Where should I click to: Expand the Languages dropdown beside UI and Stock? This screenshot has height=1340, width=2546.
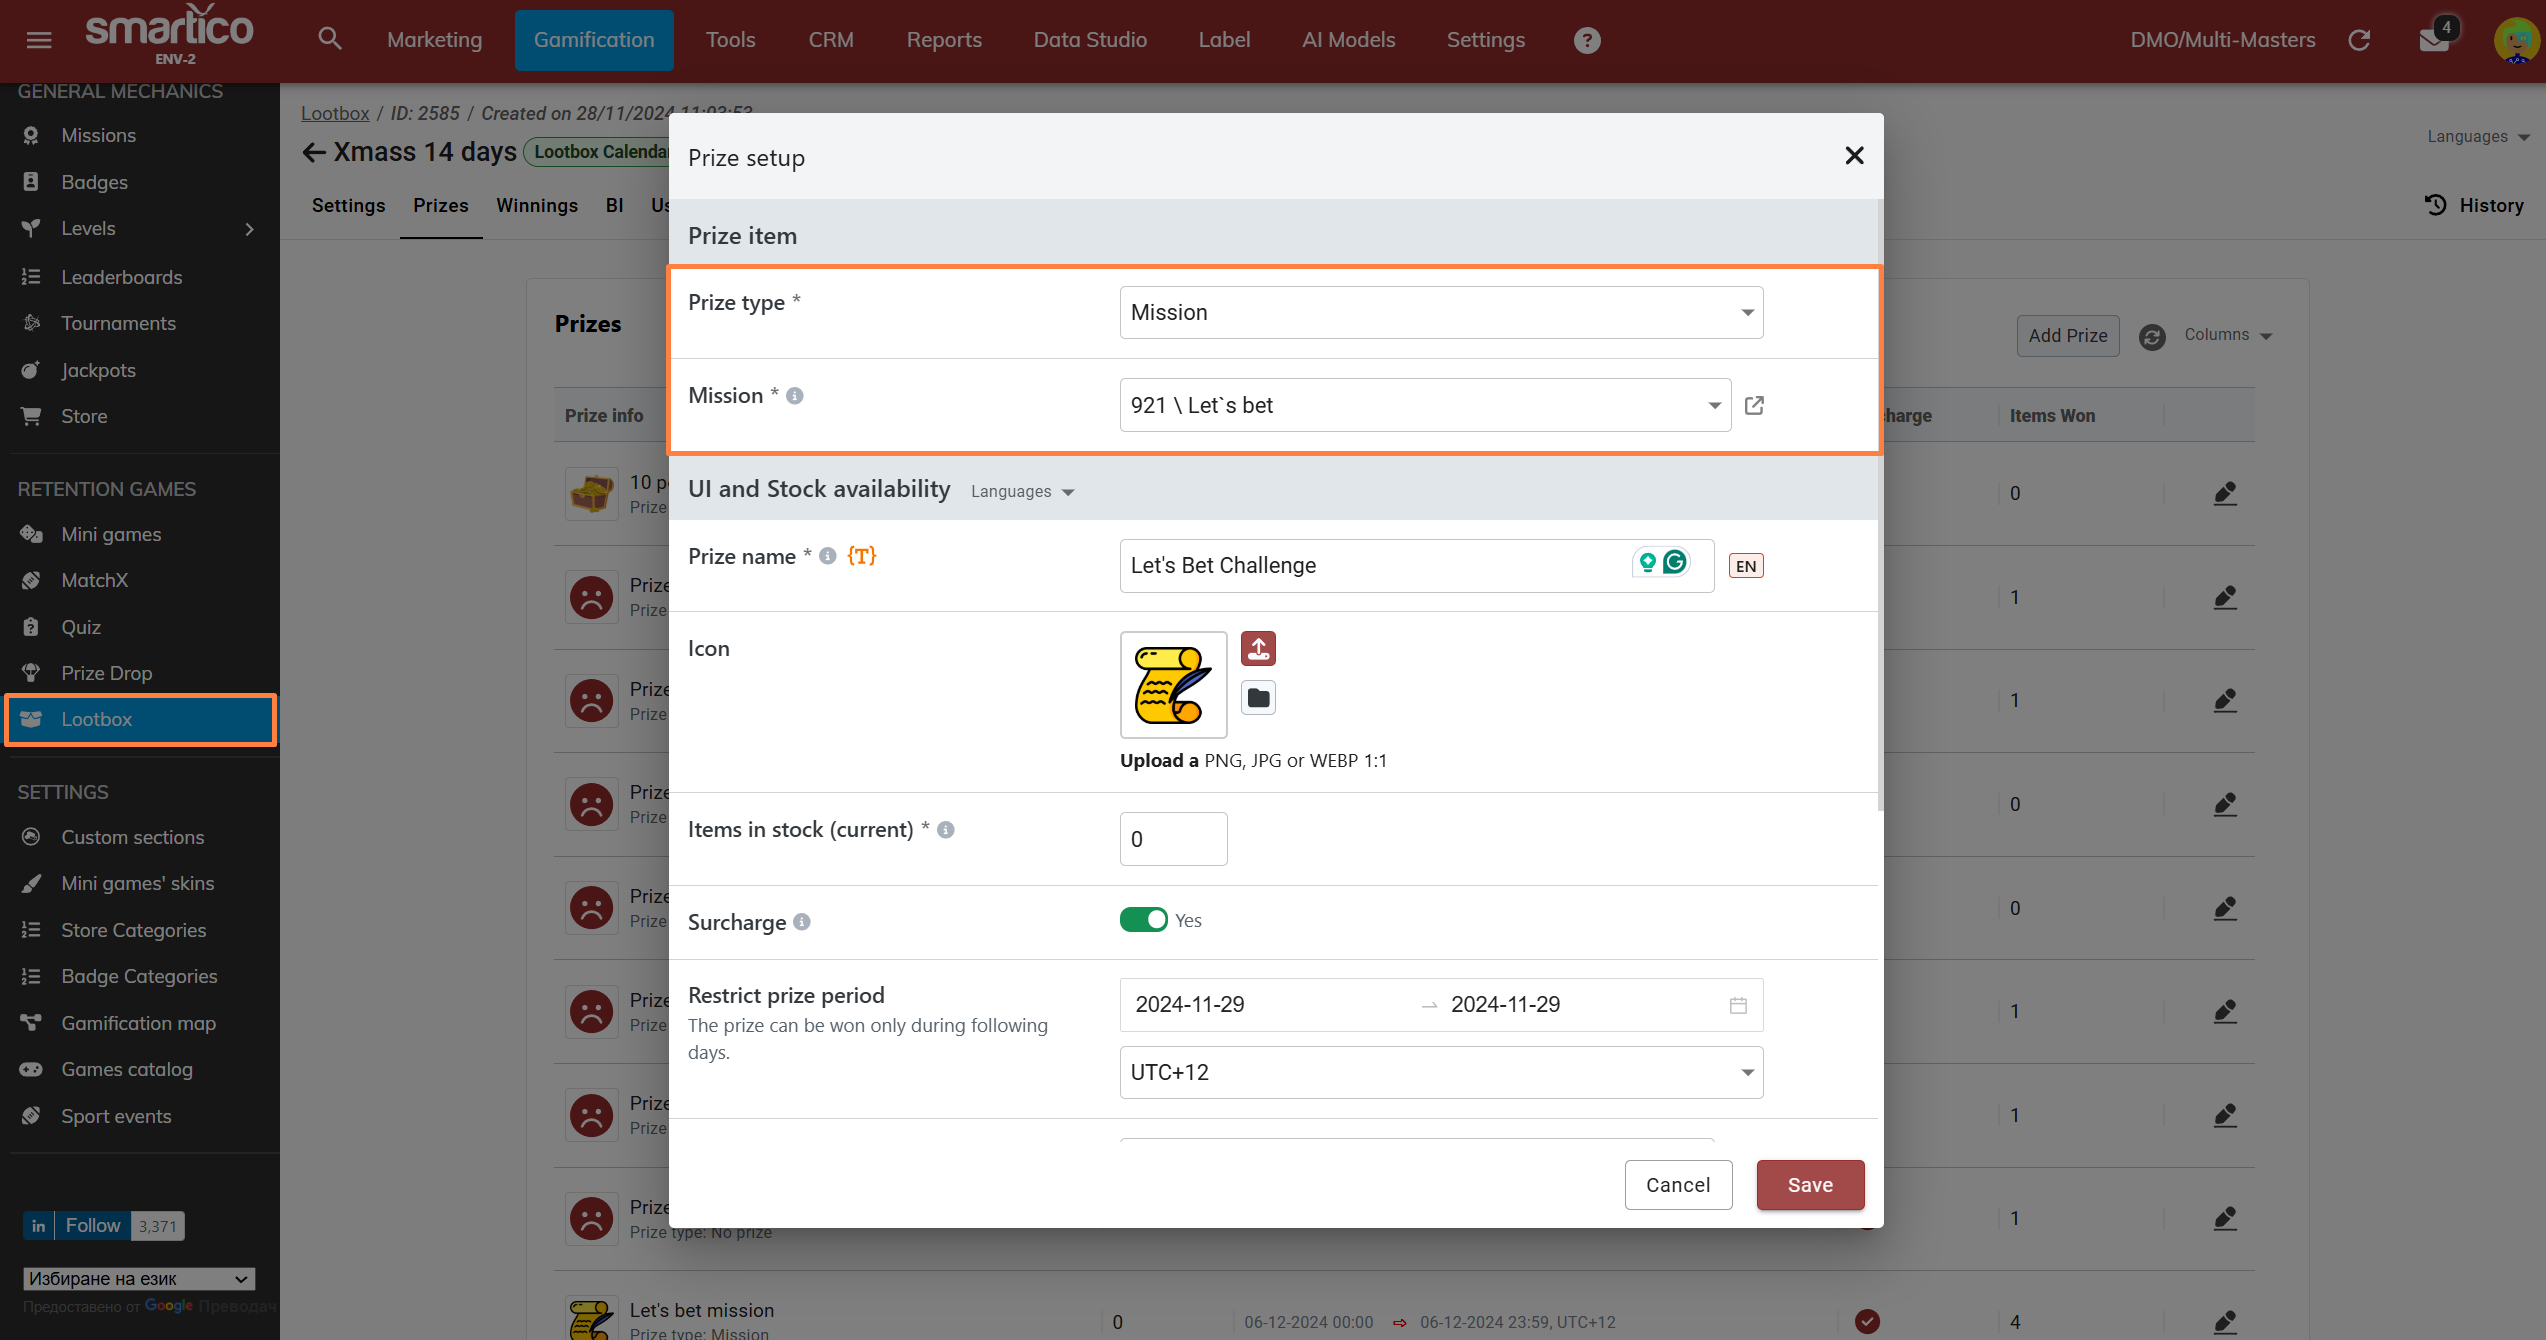(1022, 491)
